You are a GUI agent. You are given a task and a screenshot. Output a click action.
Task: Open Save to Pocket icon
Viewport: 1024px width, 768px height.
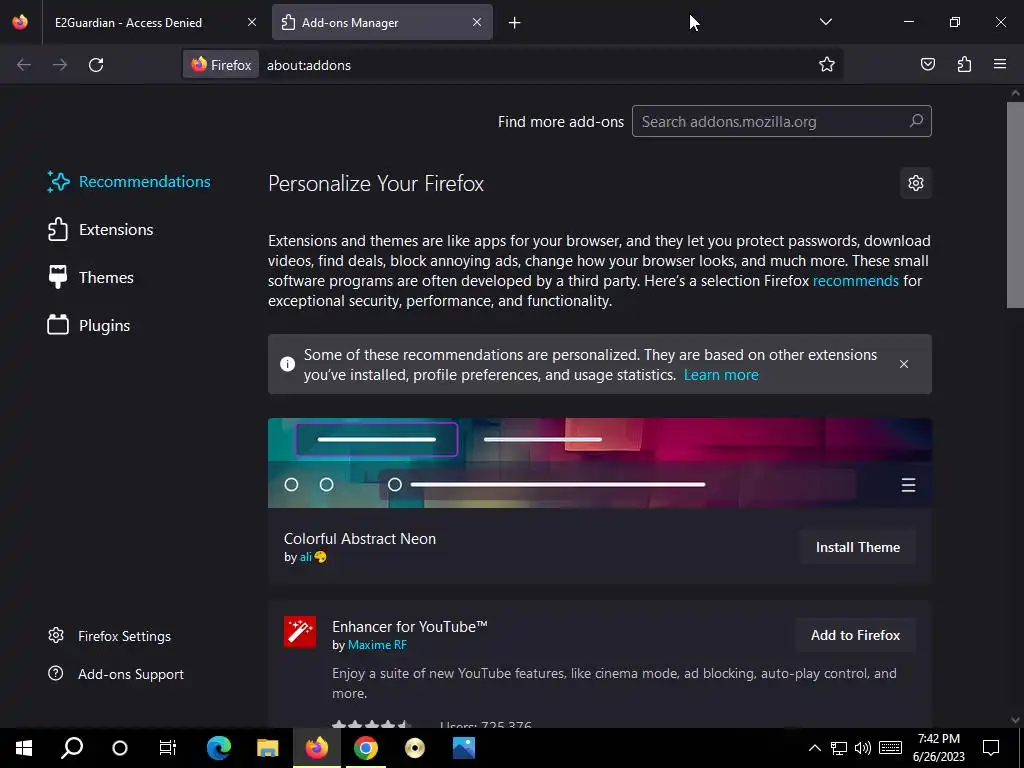point(927,64)
